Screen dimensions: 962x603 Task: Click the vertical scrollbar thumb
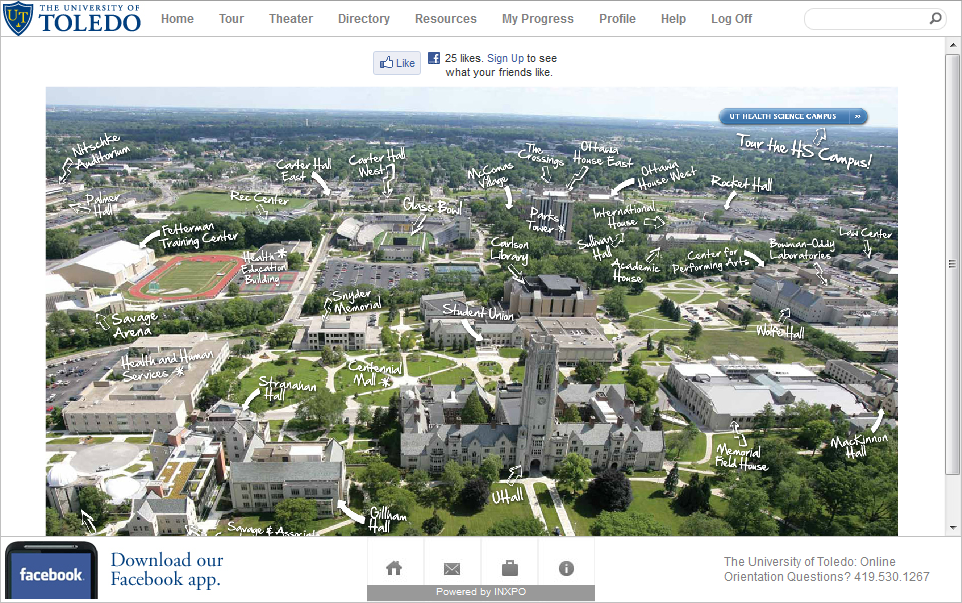(952, 264)
